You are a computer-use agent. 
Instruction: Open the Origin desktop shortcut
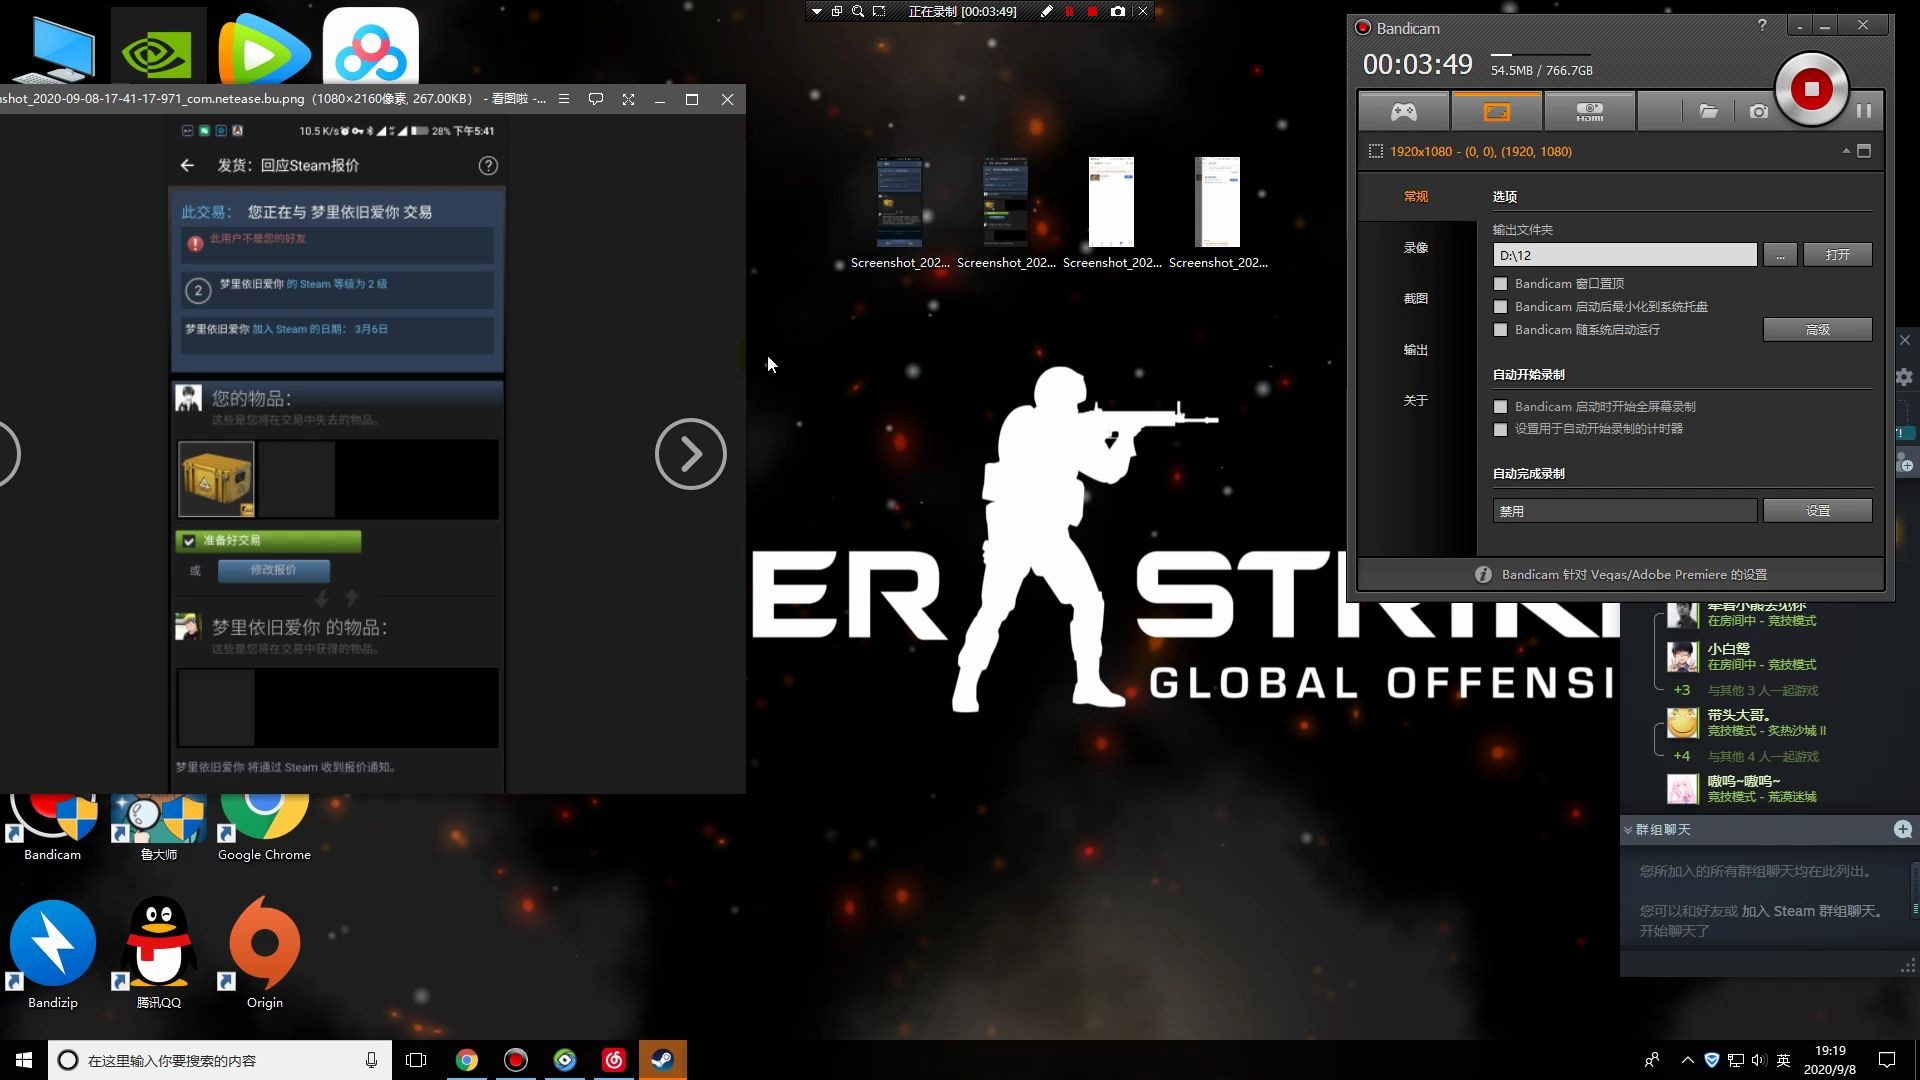pyautogui.click(x=264, y=953)
